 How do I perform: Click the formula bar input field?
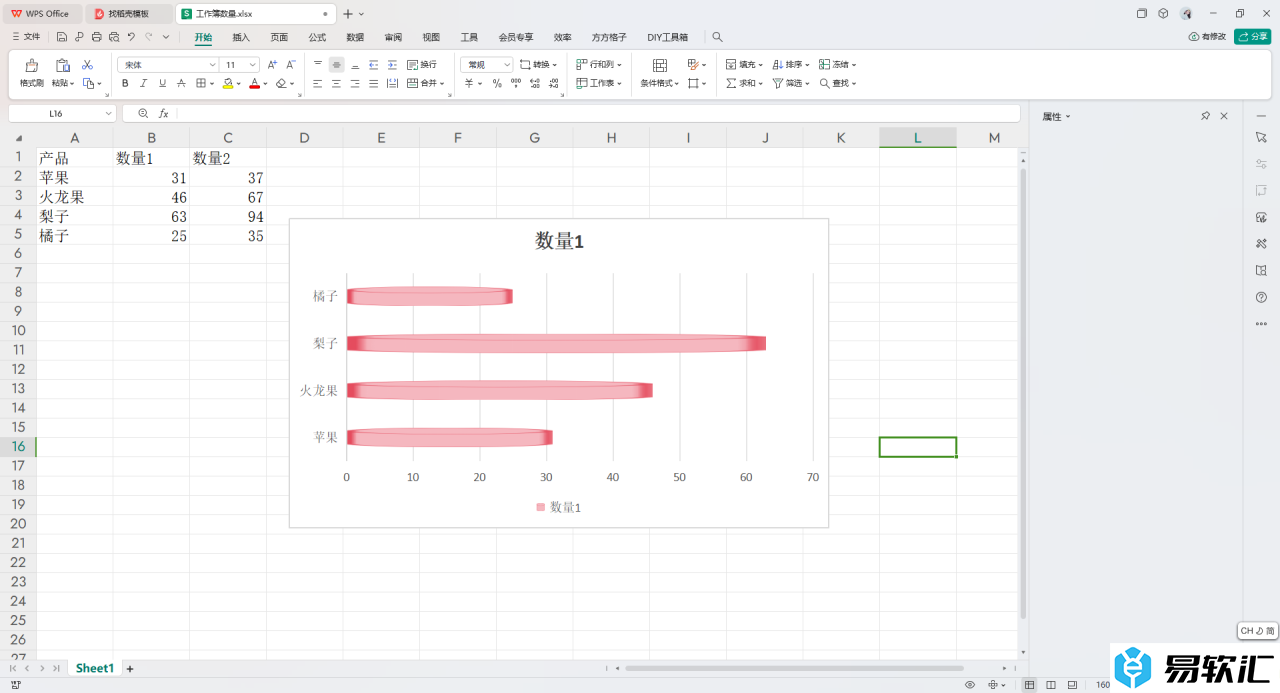[598, 114]
